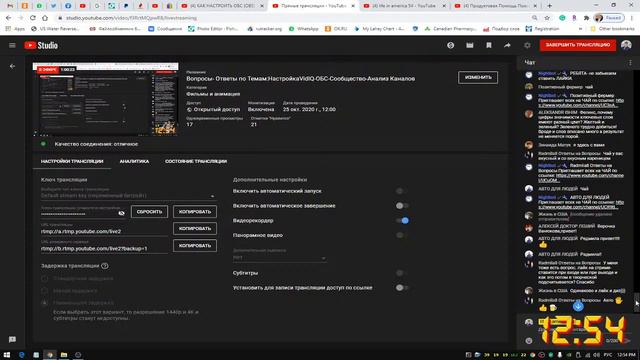Select the low delay radio button
This screenshot has height=360, width=640.
pos(45,291)
